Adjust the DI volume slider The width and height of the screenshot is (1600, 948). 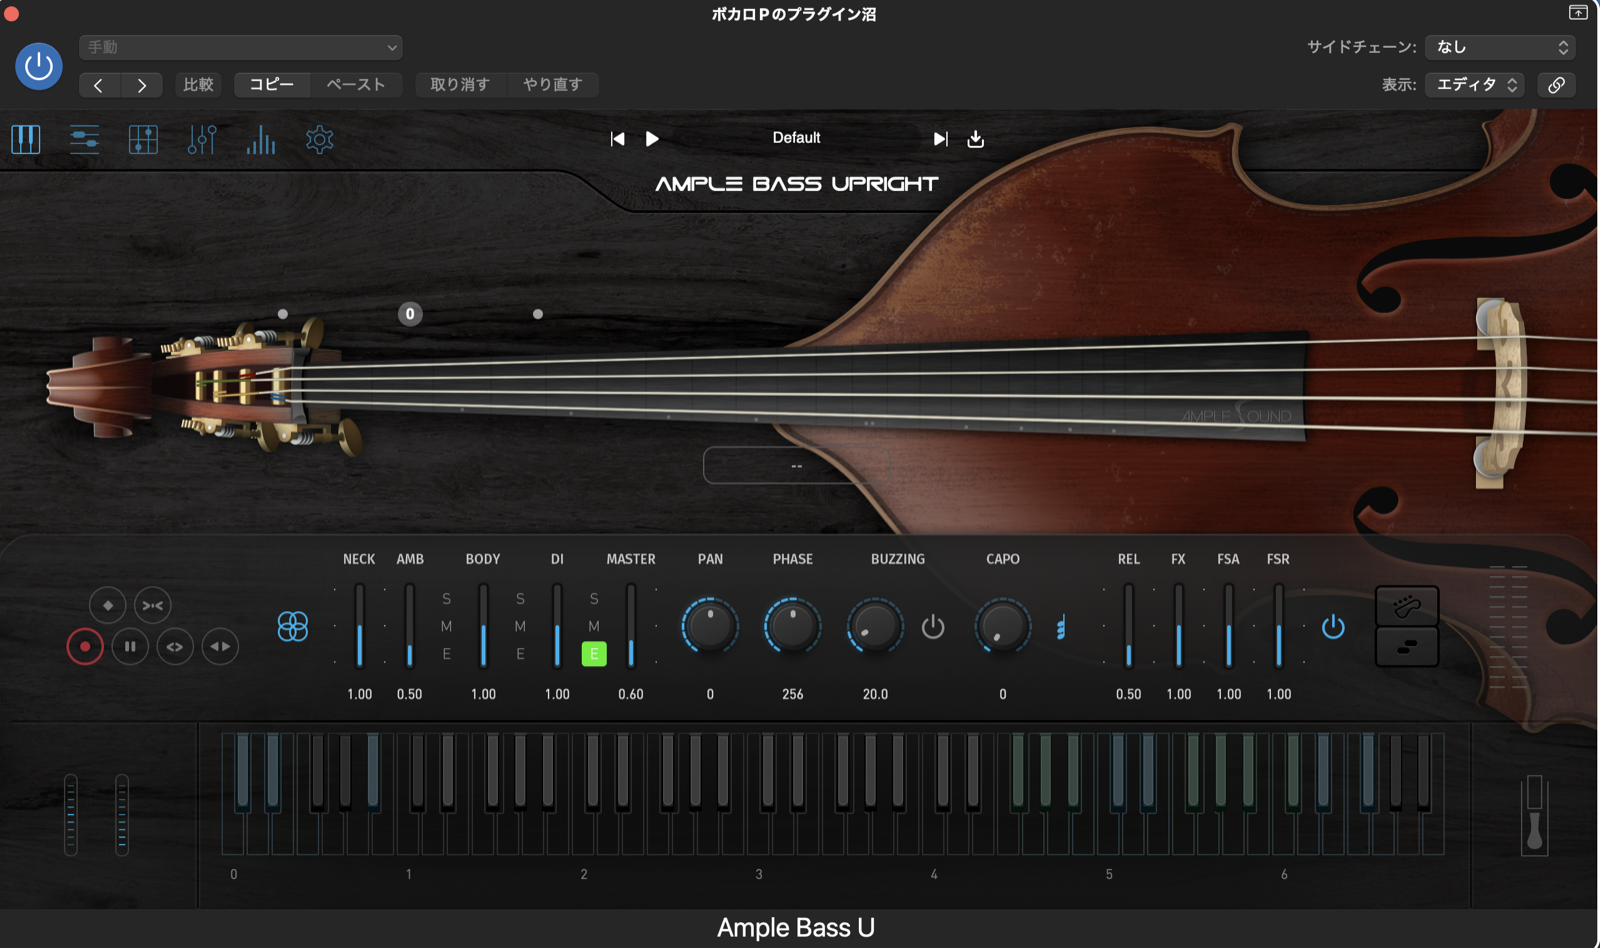tap(558, 627)
